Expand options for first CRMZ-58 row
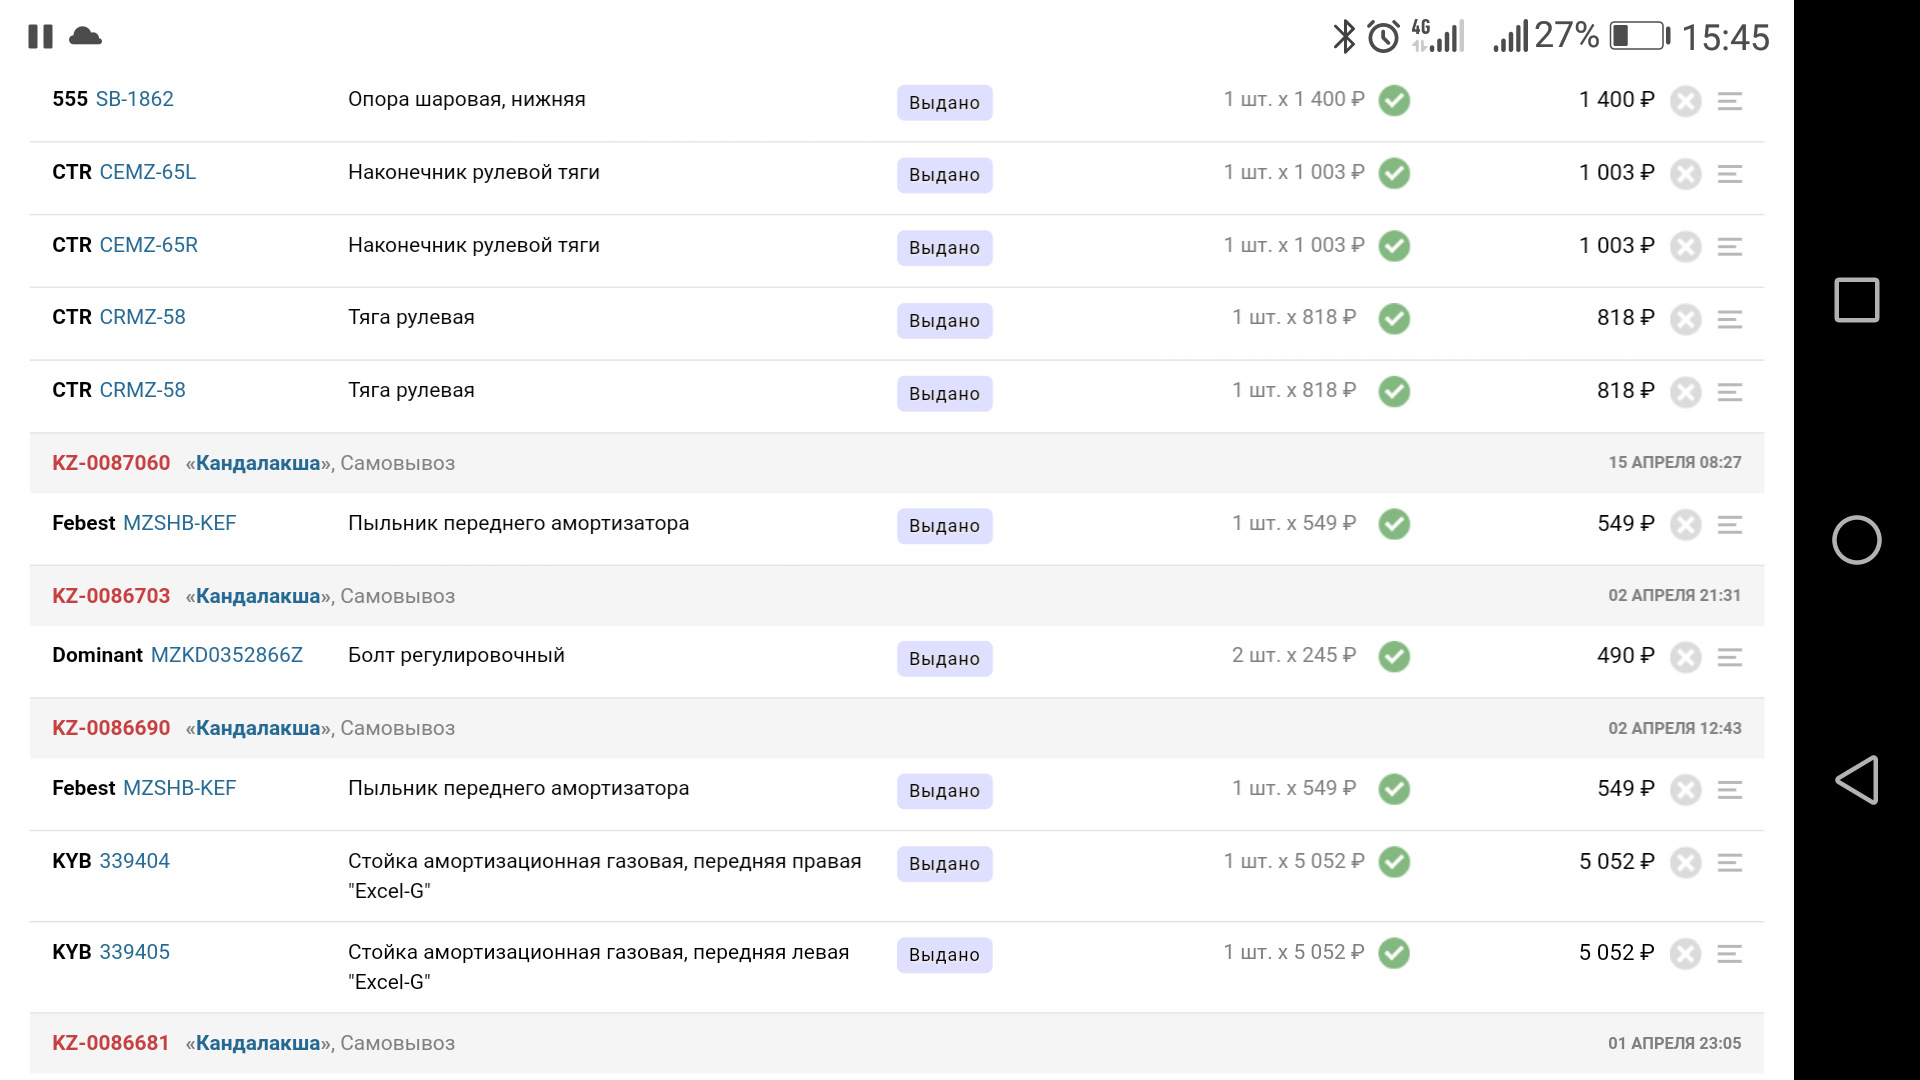The width and height of the screenshot is (1920, 1080). 1730,319
